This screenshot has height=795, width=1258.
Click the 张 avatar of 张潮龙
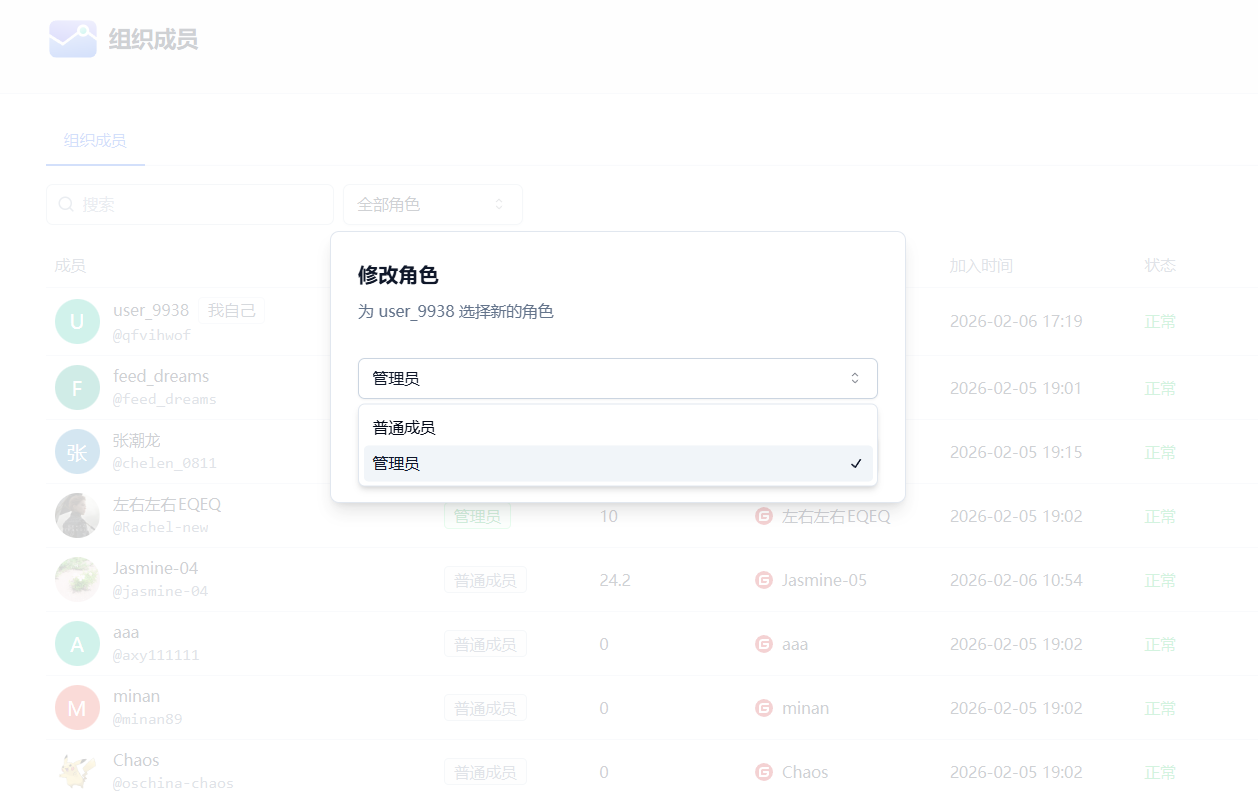point(77,451)
